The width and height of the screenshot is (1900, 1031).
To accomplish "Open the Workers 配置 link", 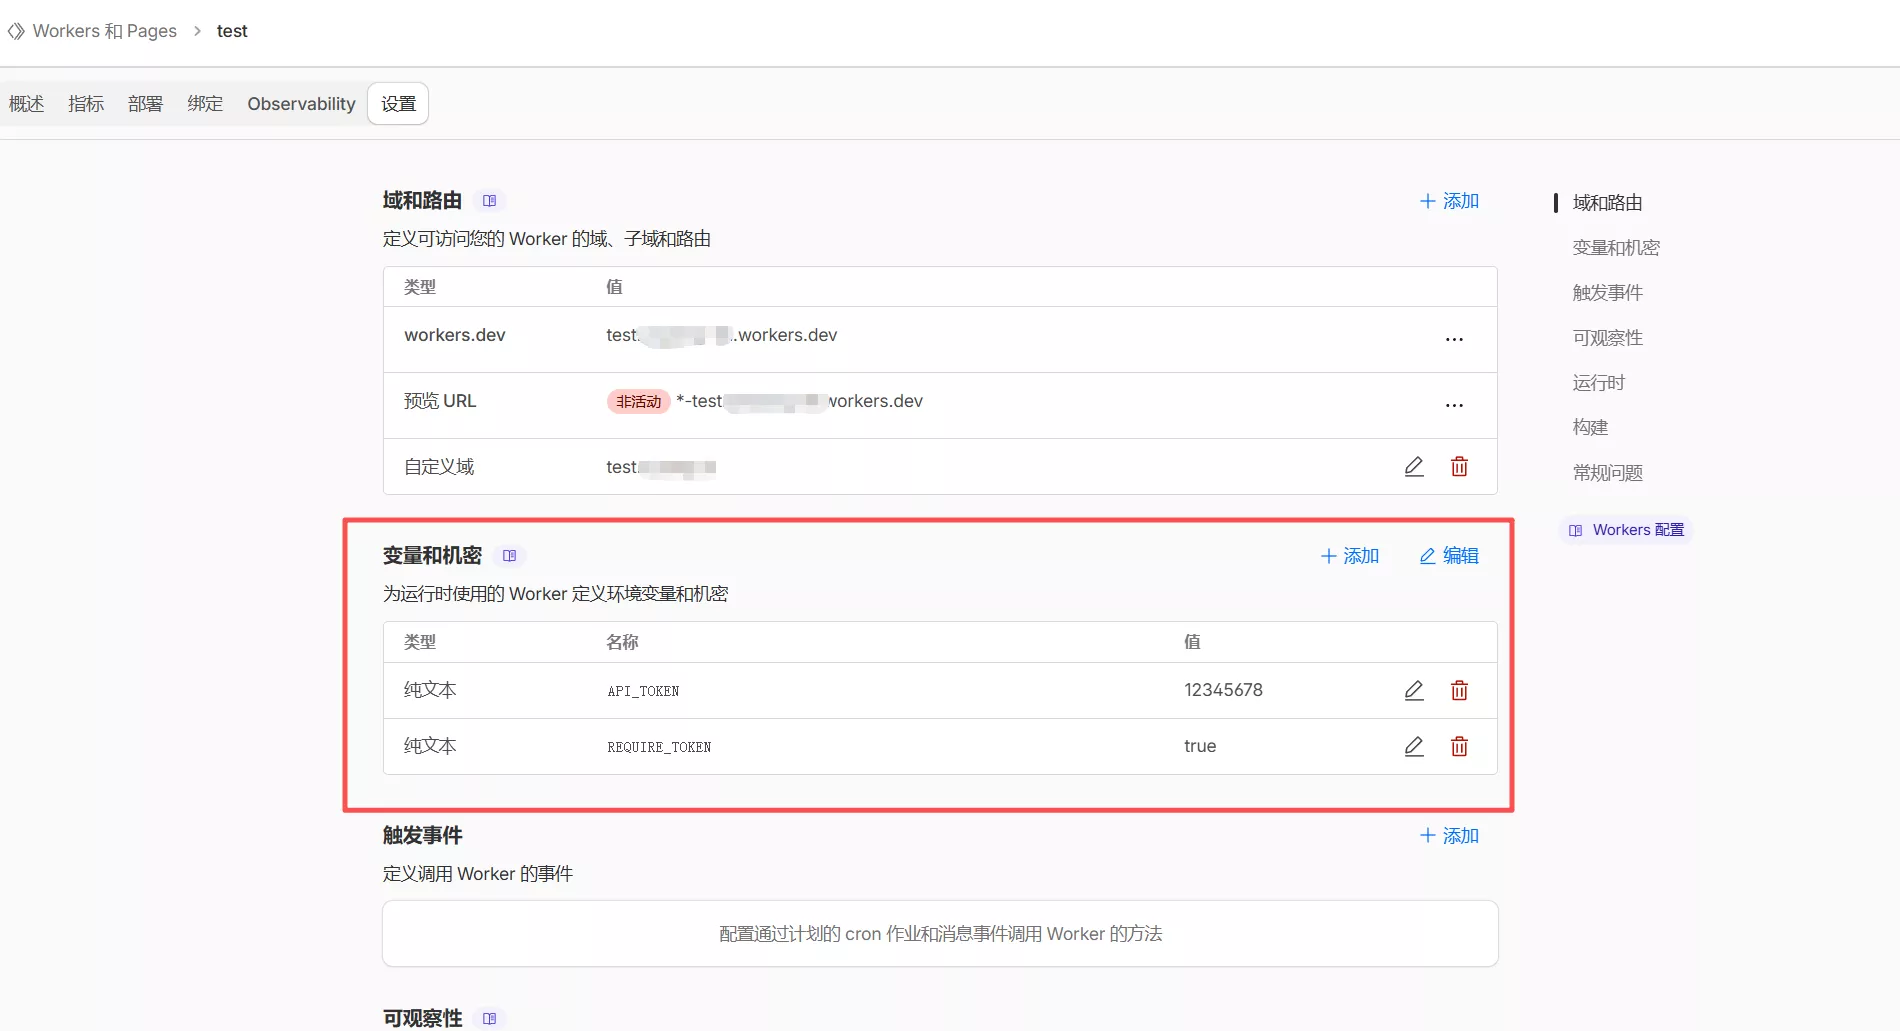I will click(x=1626, y=530).
